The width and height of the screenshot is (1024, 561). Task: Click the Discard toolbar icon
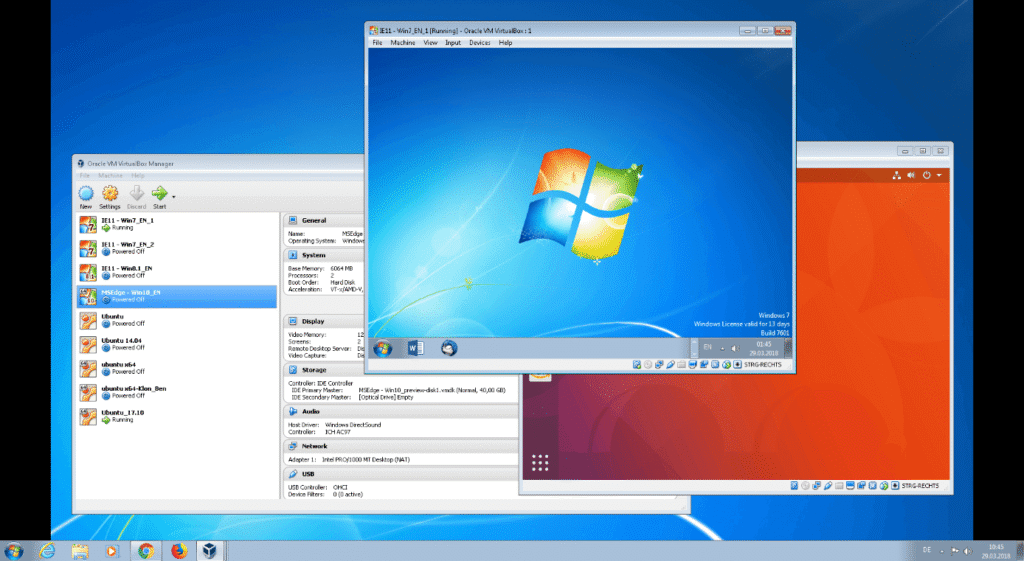(136, 194)
